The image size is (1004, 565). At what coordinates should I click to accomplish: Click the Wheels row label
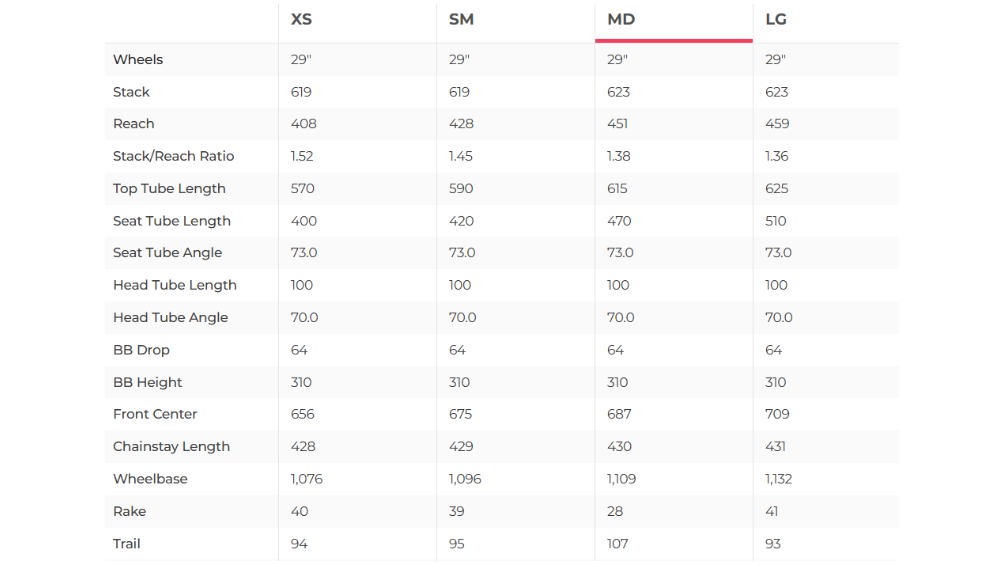click(138, 60)
